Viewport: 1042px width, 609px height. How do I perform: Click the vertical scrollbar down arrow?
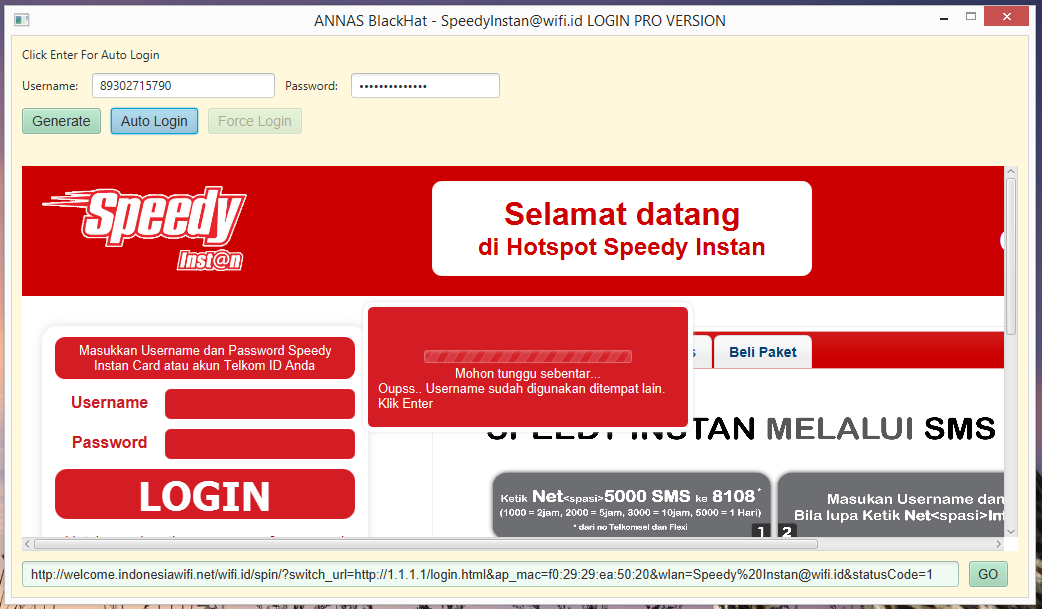tap(1011, 531)
